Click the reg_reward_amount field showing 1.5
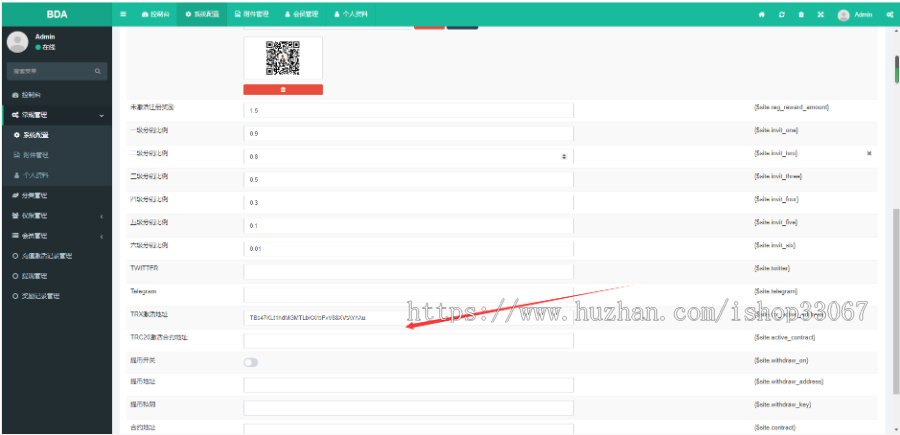 click(x=408, y=110)
